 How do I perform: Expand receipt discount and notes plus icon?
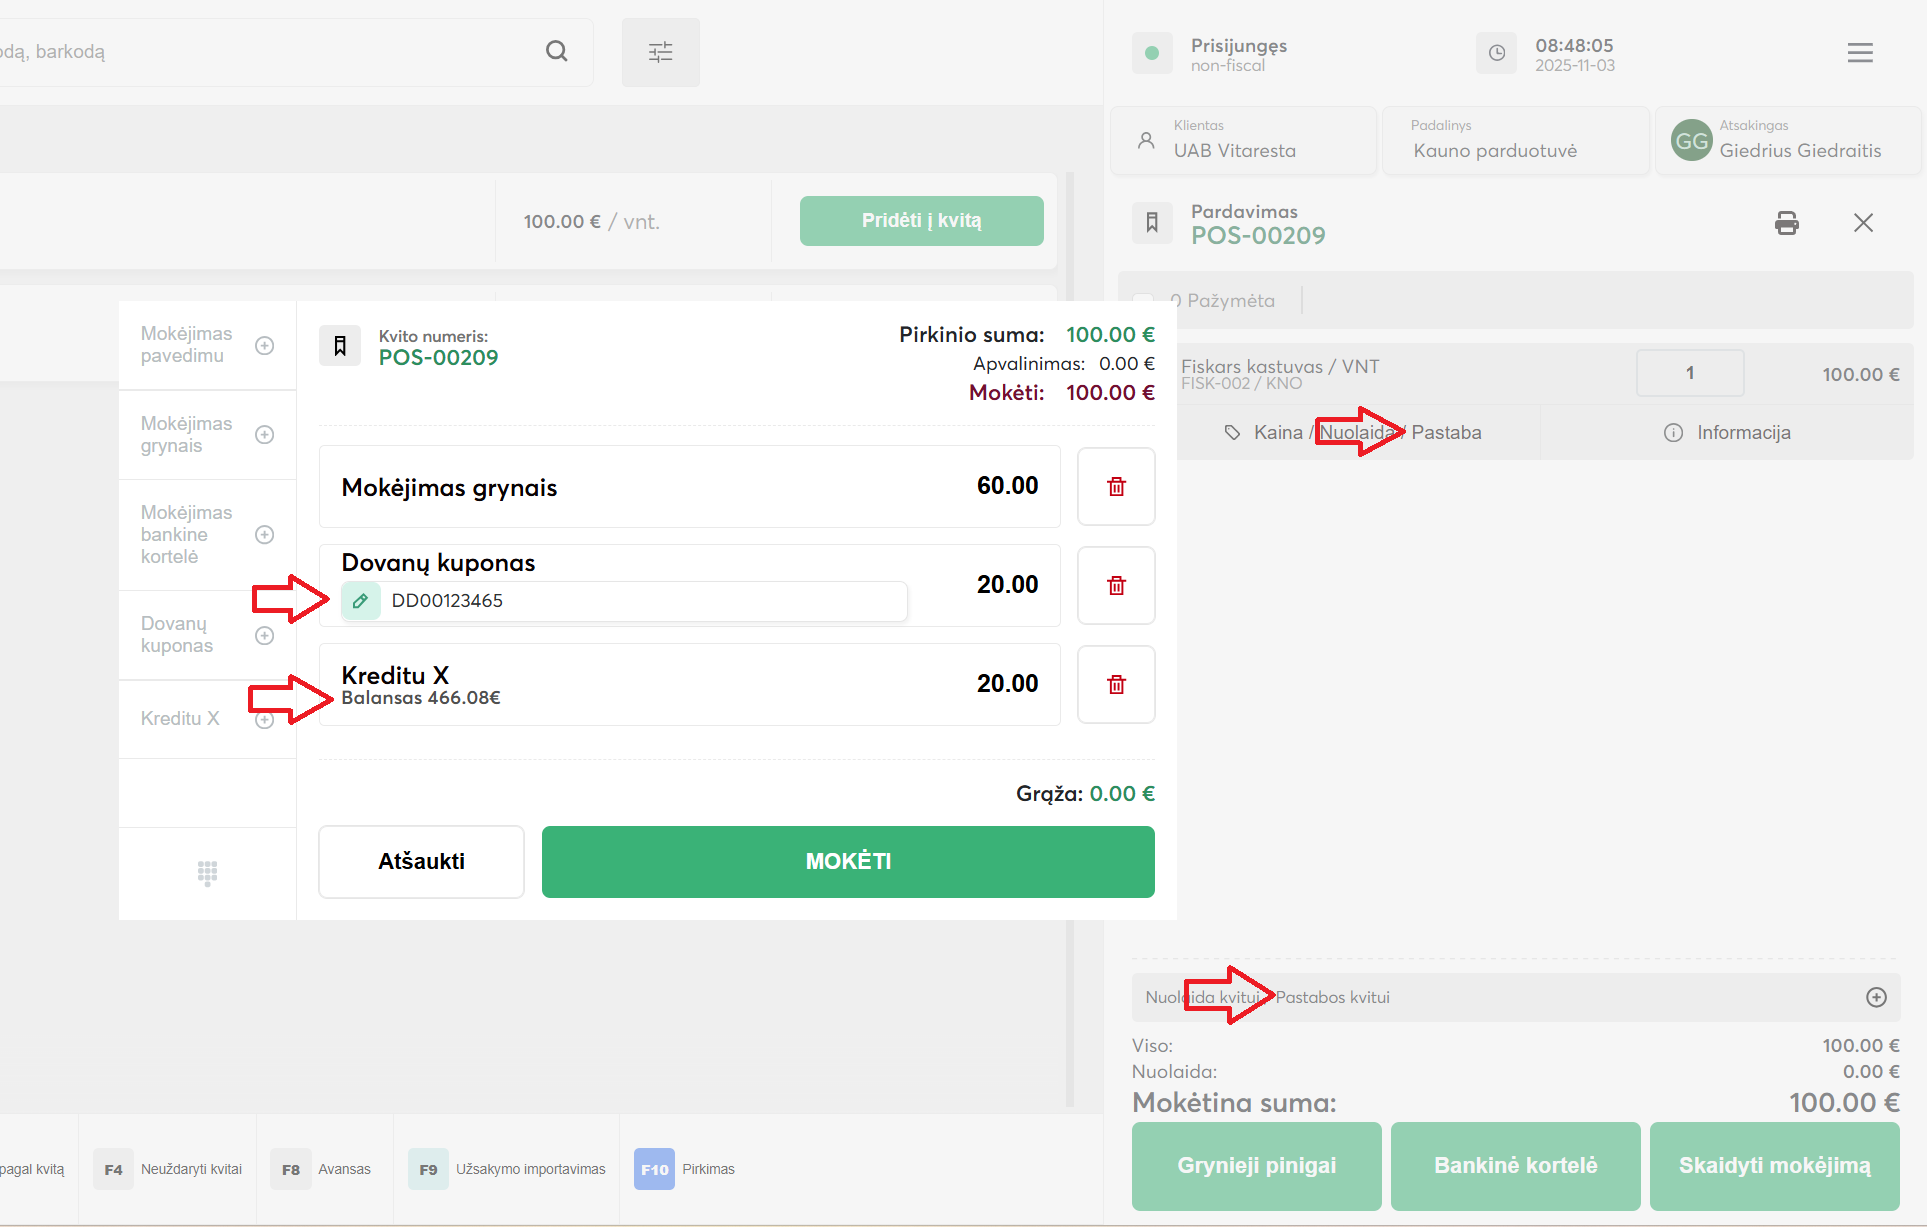pos(1876,997)
